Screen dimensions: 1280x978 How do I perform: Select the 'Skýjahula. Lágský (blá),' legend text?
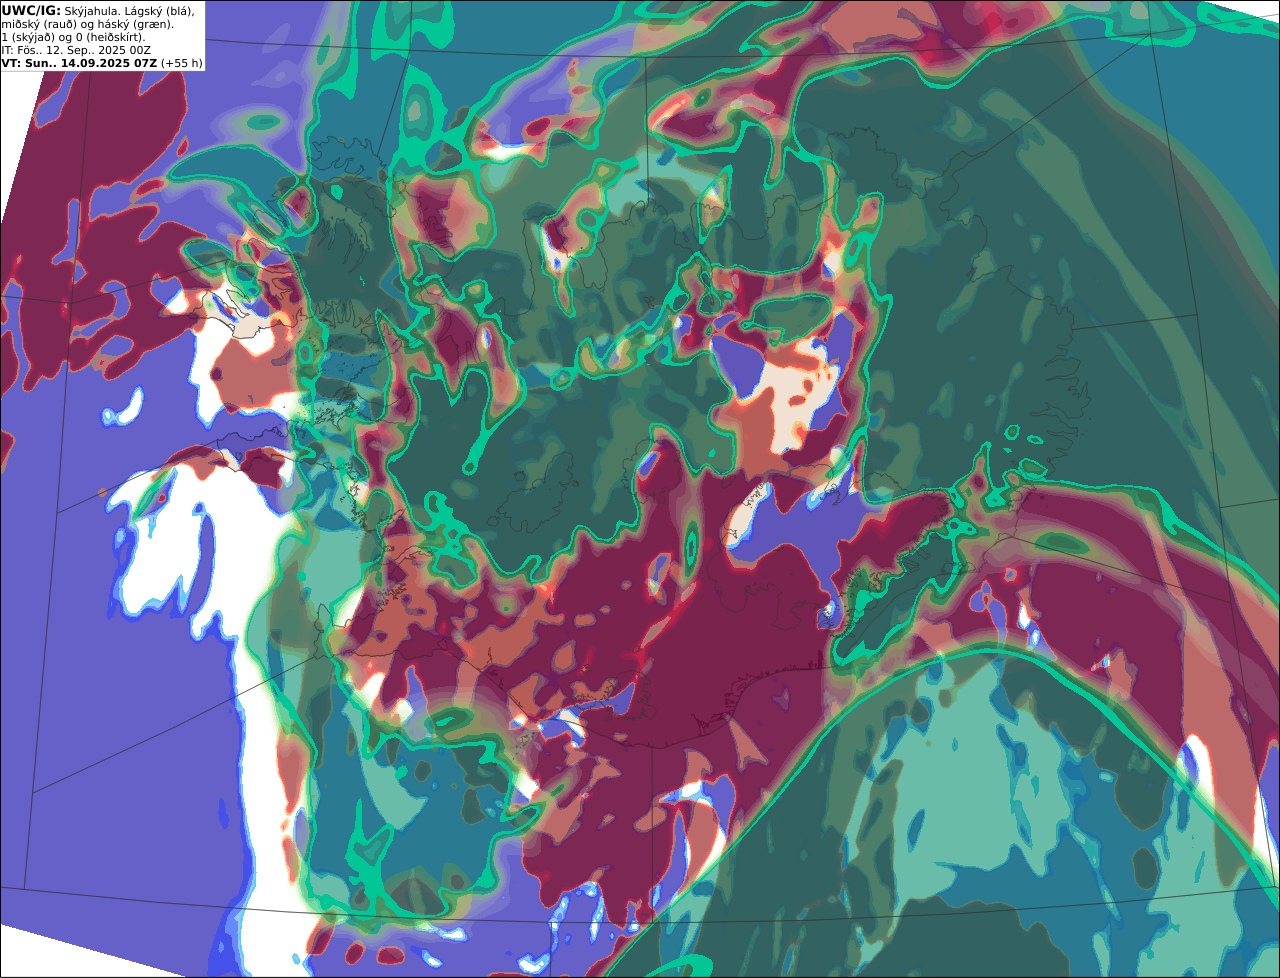pos(130,10)
